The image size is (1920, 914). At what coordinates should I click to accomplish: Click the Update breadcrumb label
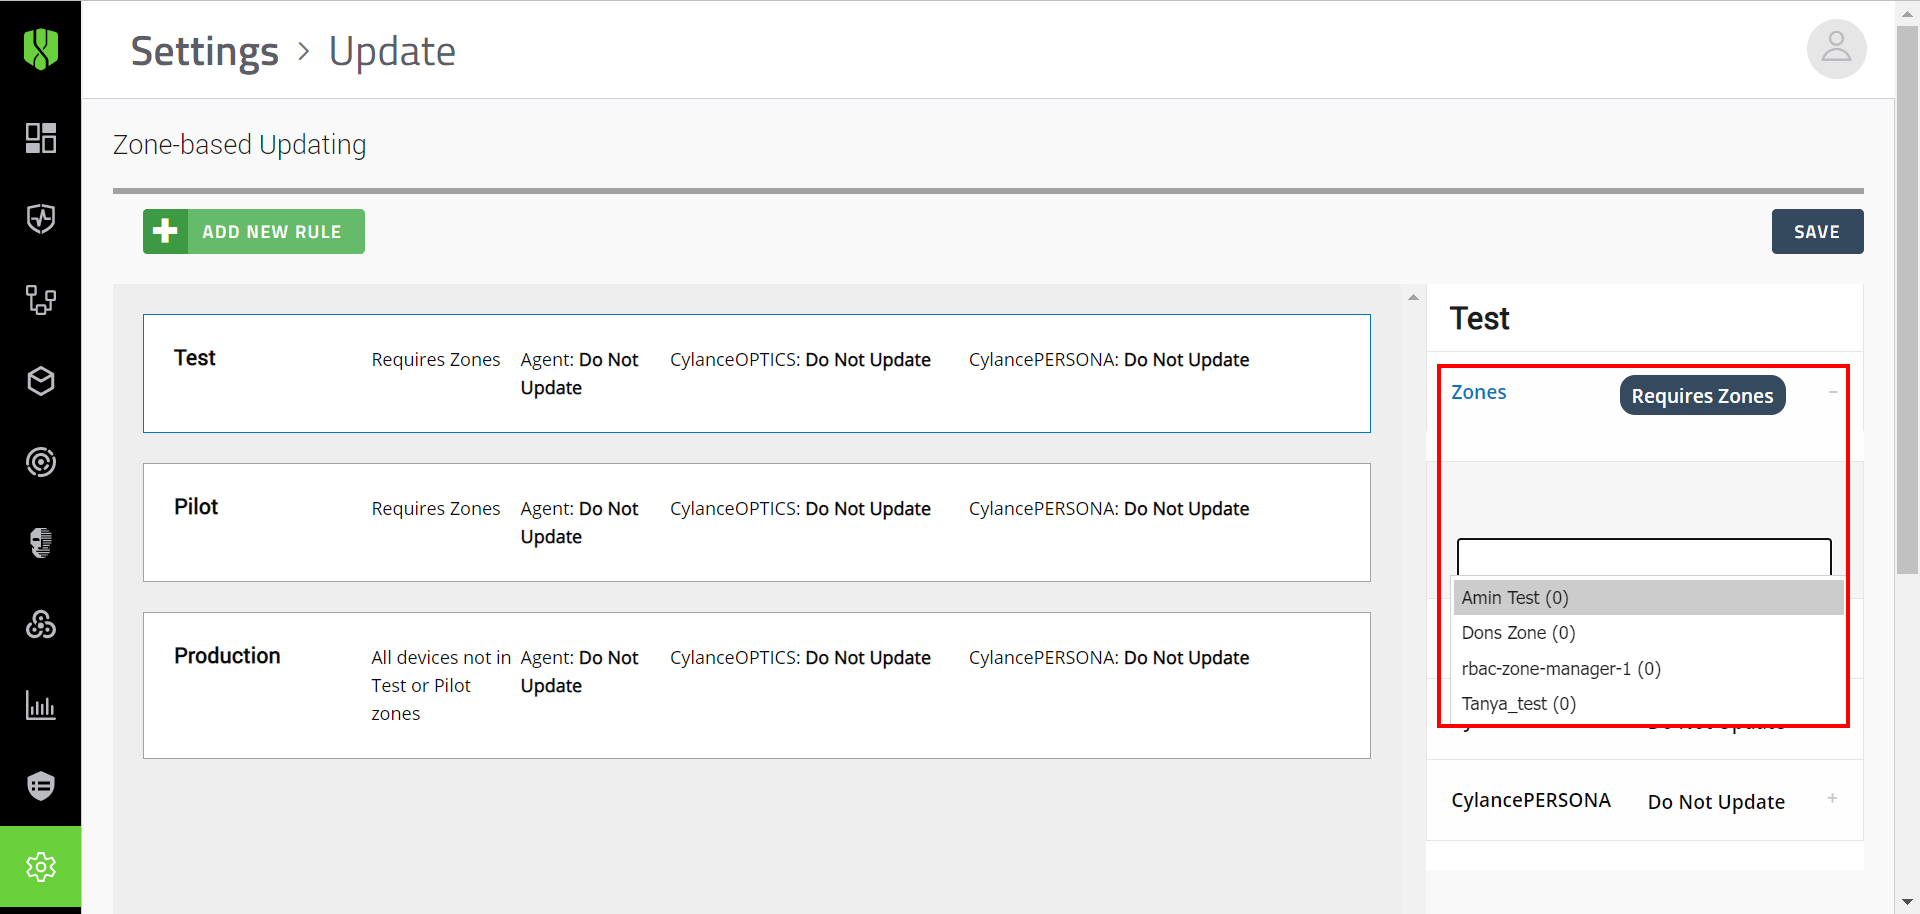[391, 51]
